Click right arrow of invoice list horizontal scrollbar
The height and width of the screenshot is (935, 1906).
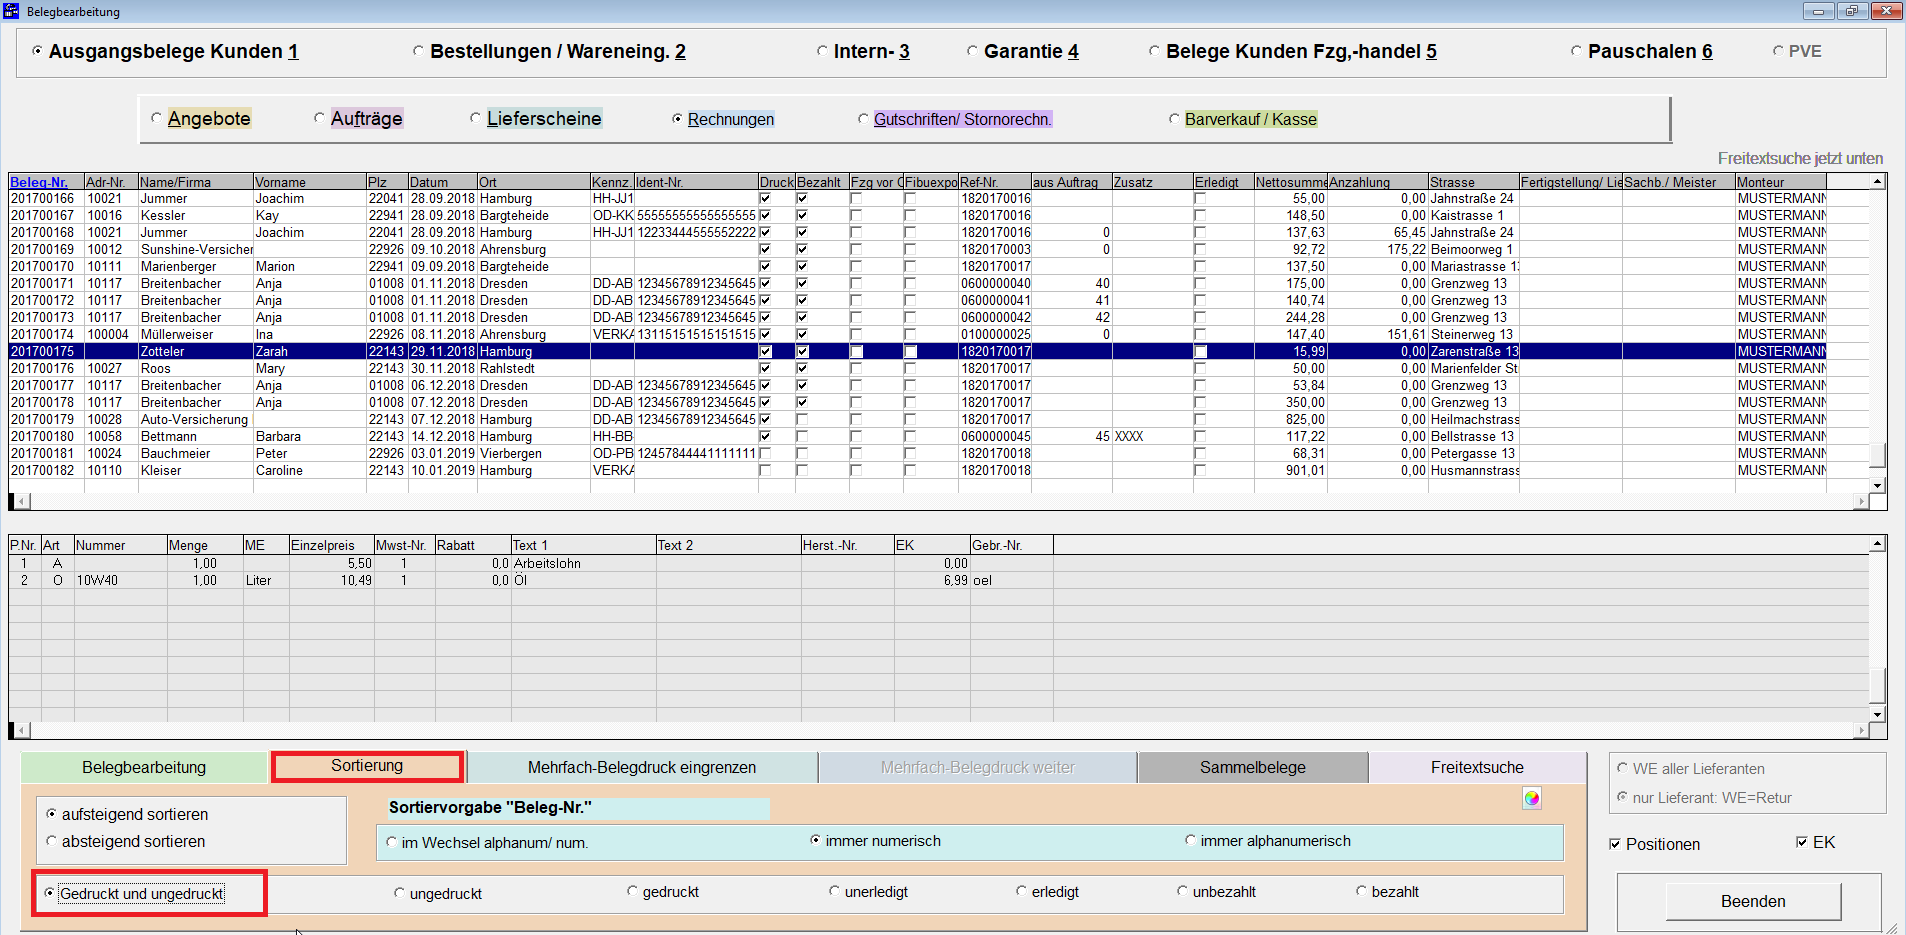point(1861,502)
